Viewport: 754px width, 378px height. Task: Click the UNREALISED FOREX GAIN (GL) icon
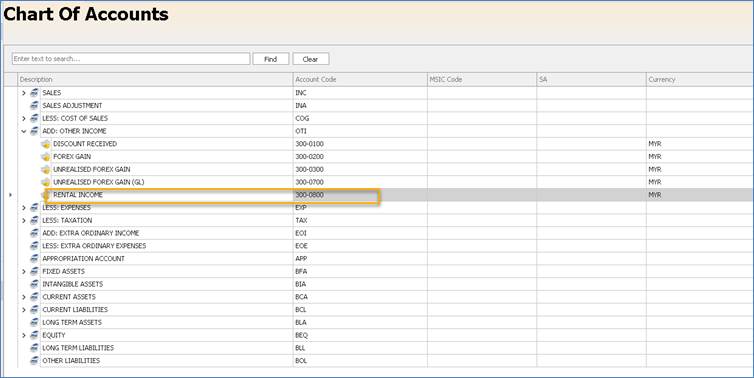coord(46,182)
